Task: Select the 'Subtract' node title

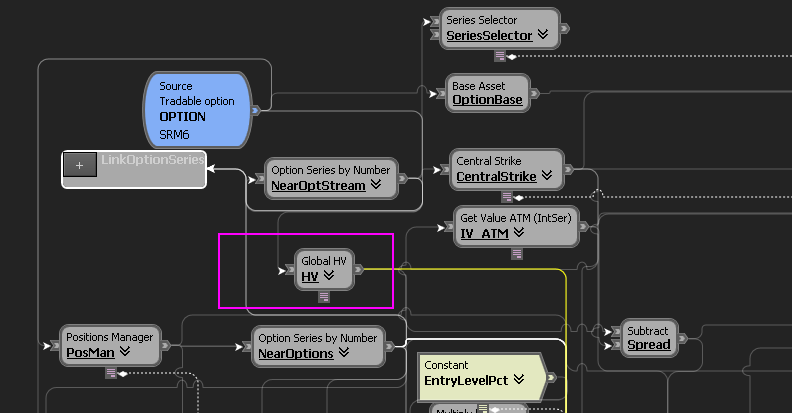Action: tap(648, 331)
